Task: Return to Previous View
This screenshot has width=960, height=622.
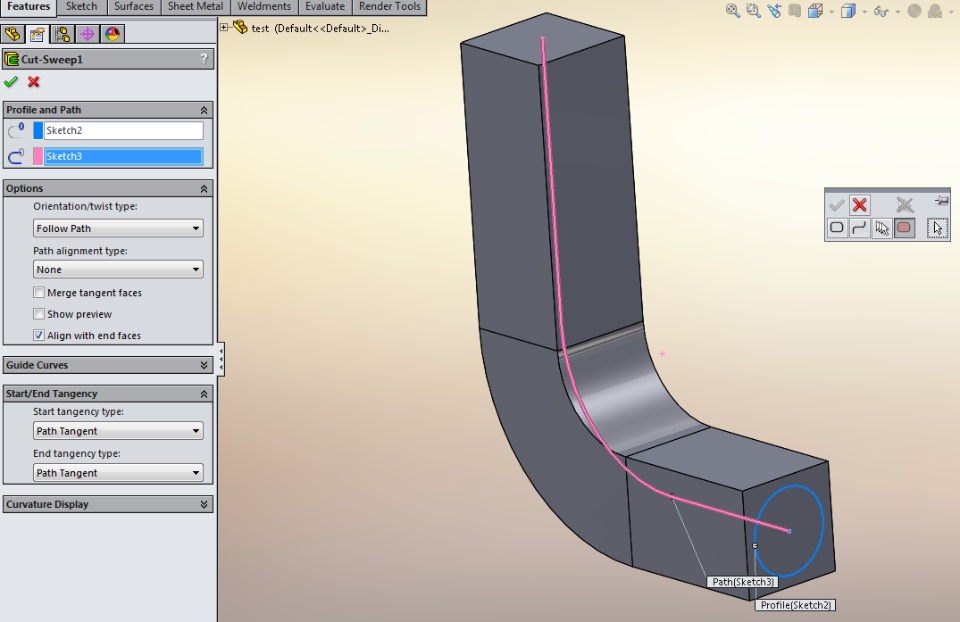Action: coord(774,10)
